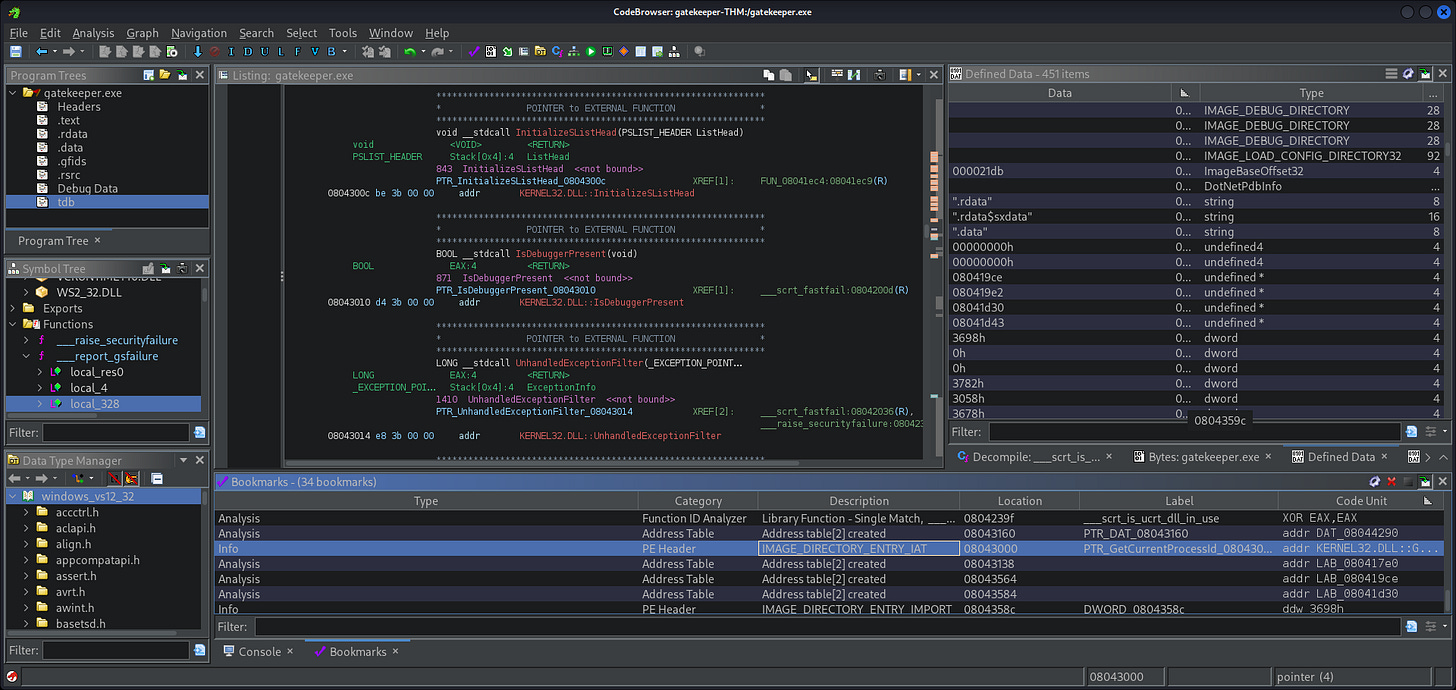Switch to the Console tab
This screenshot has height=690, width=1456.
click(258, 651)
